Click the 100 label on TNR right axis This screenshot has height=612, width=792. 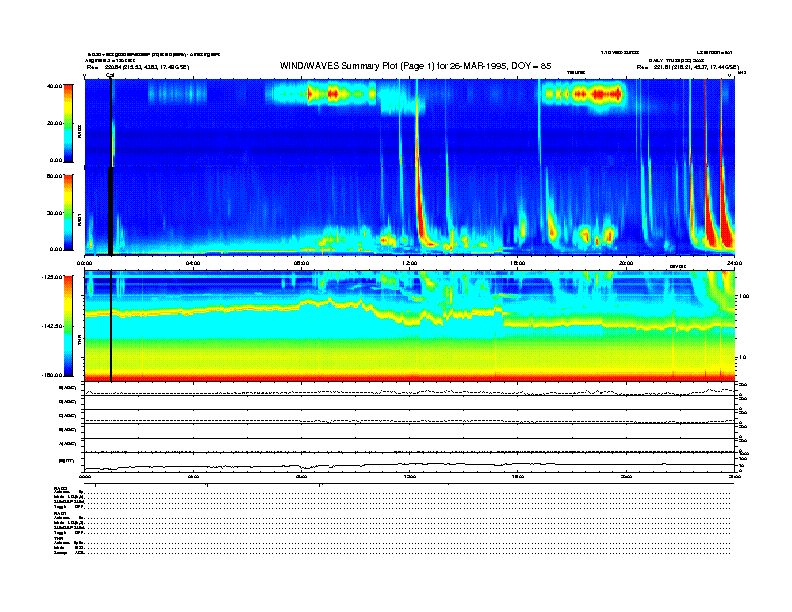coord(744,296)
